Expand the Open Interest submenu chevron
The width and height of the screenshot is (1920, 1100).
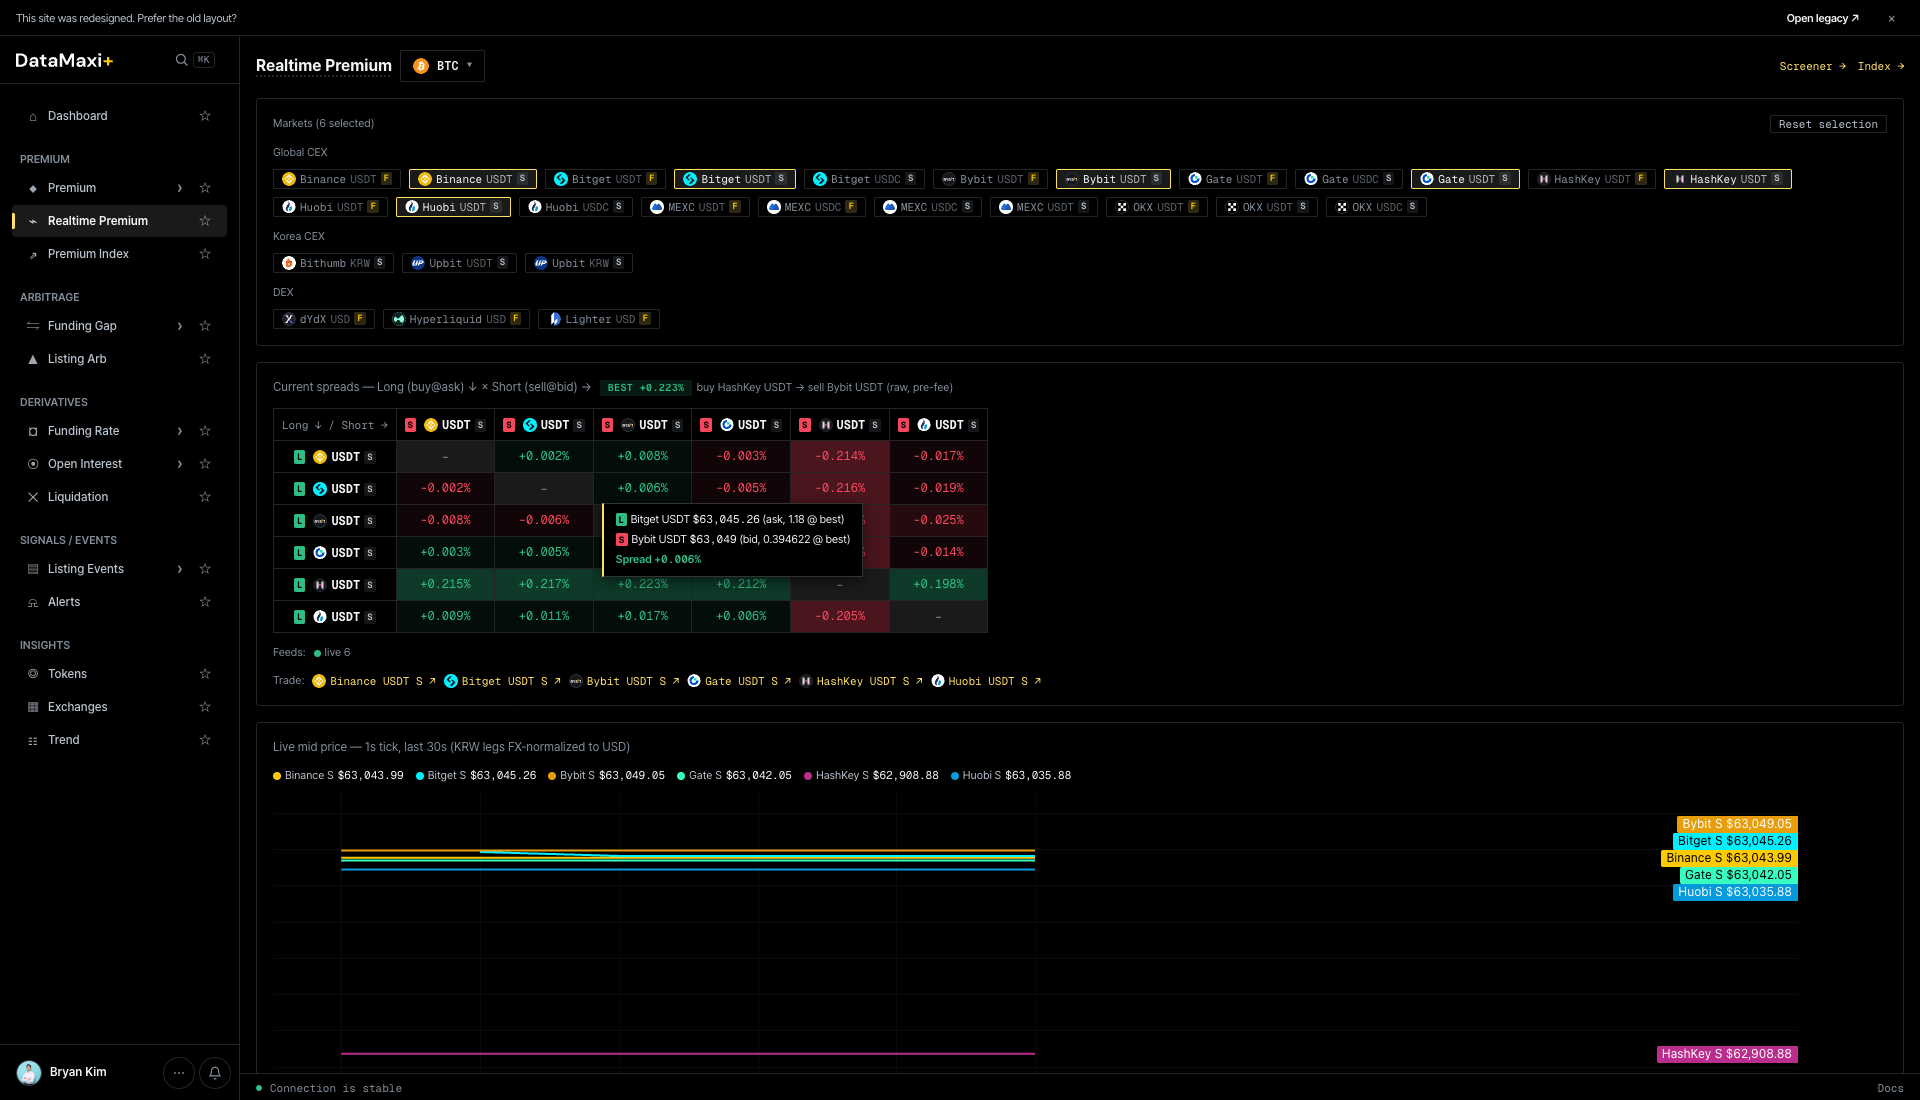[x=180, y=464]
